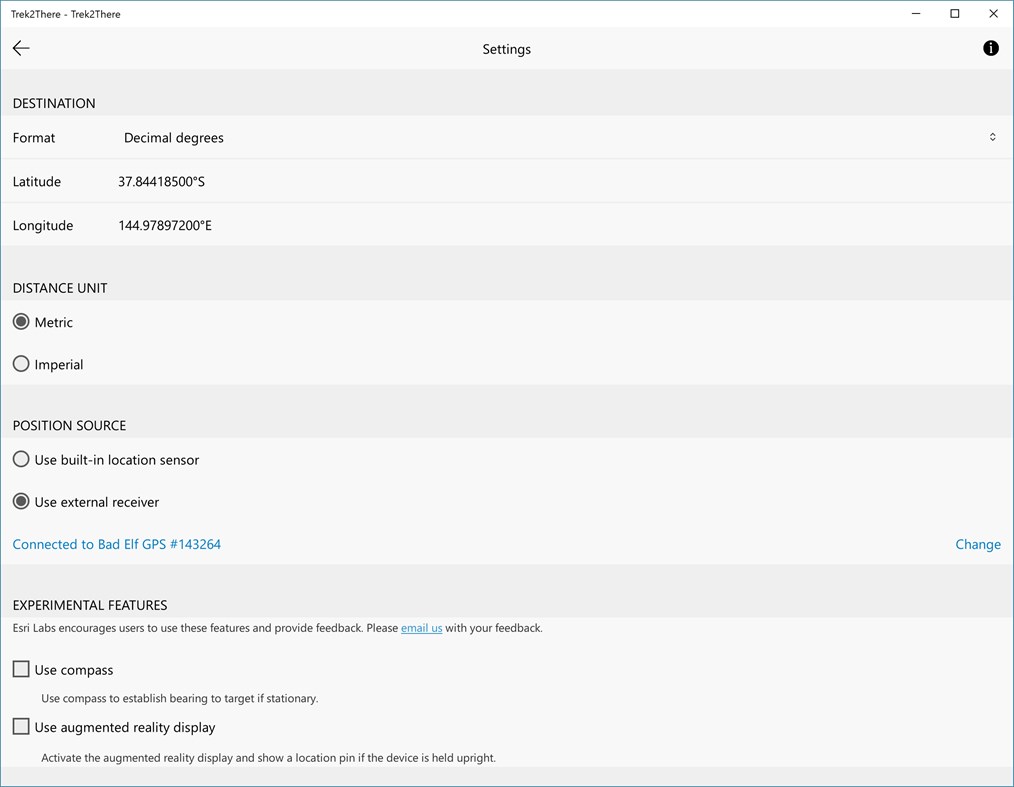Click Connected to Bad Elf GPS link
Image resolution: width=1014 pixels, height=787 pixels.
tap(117, 544)
